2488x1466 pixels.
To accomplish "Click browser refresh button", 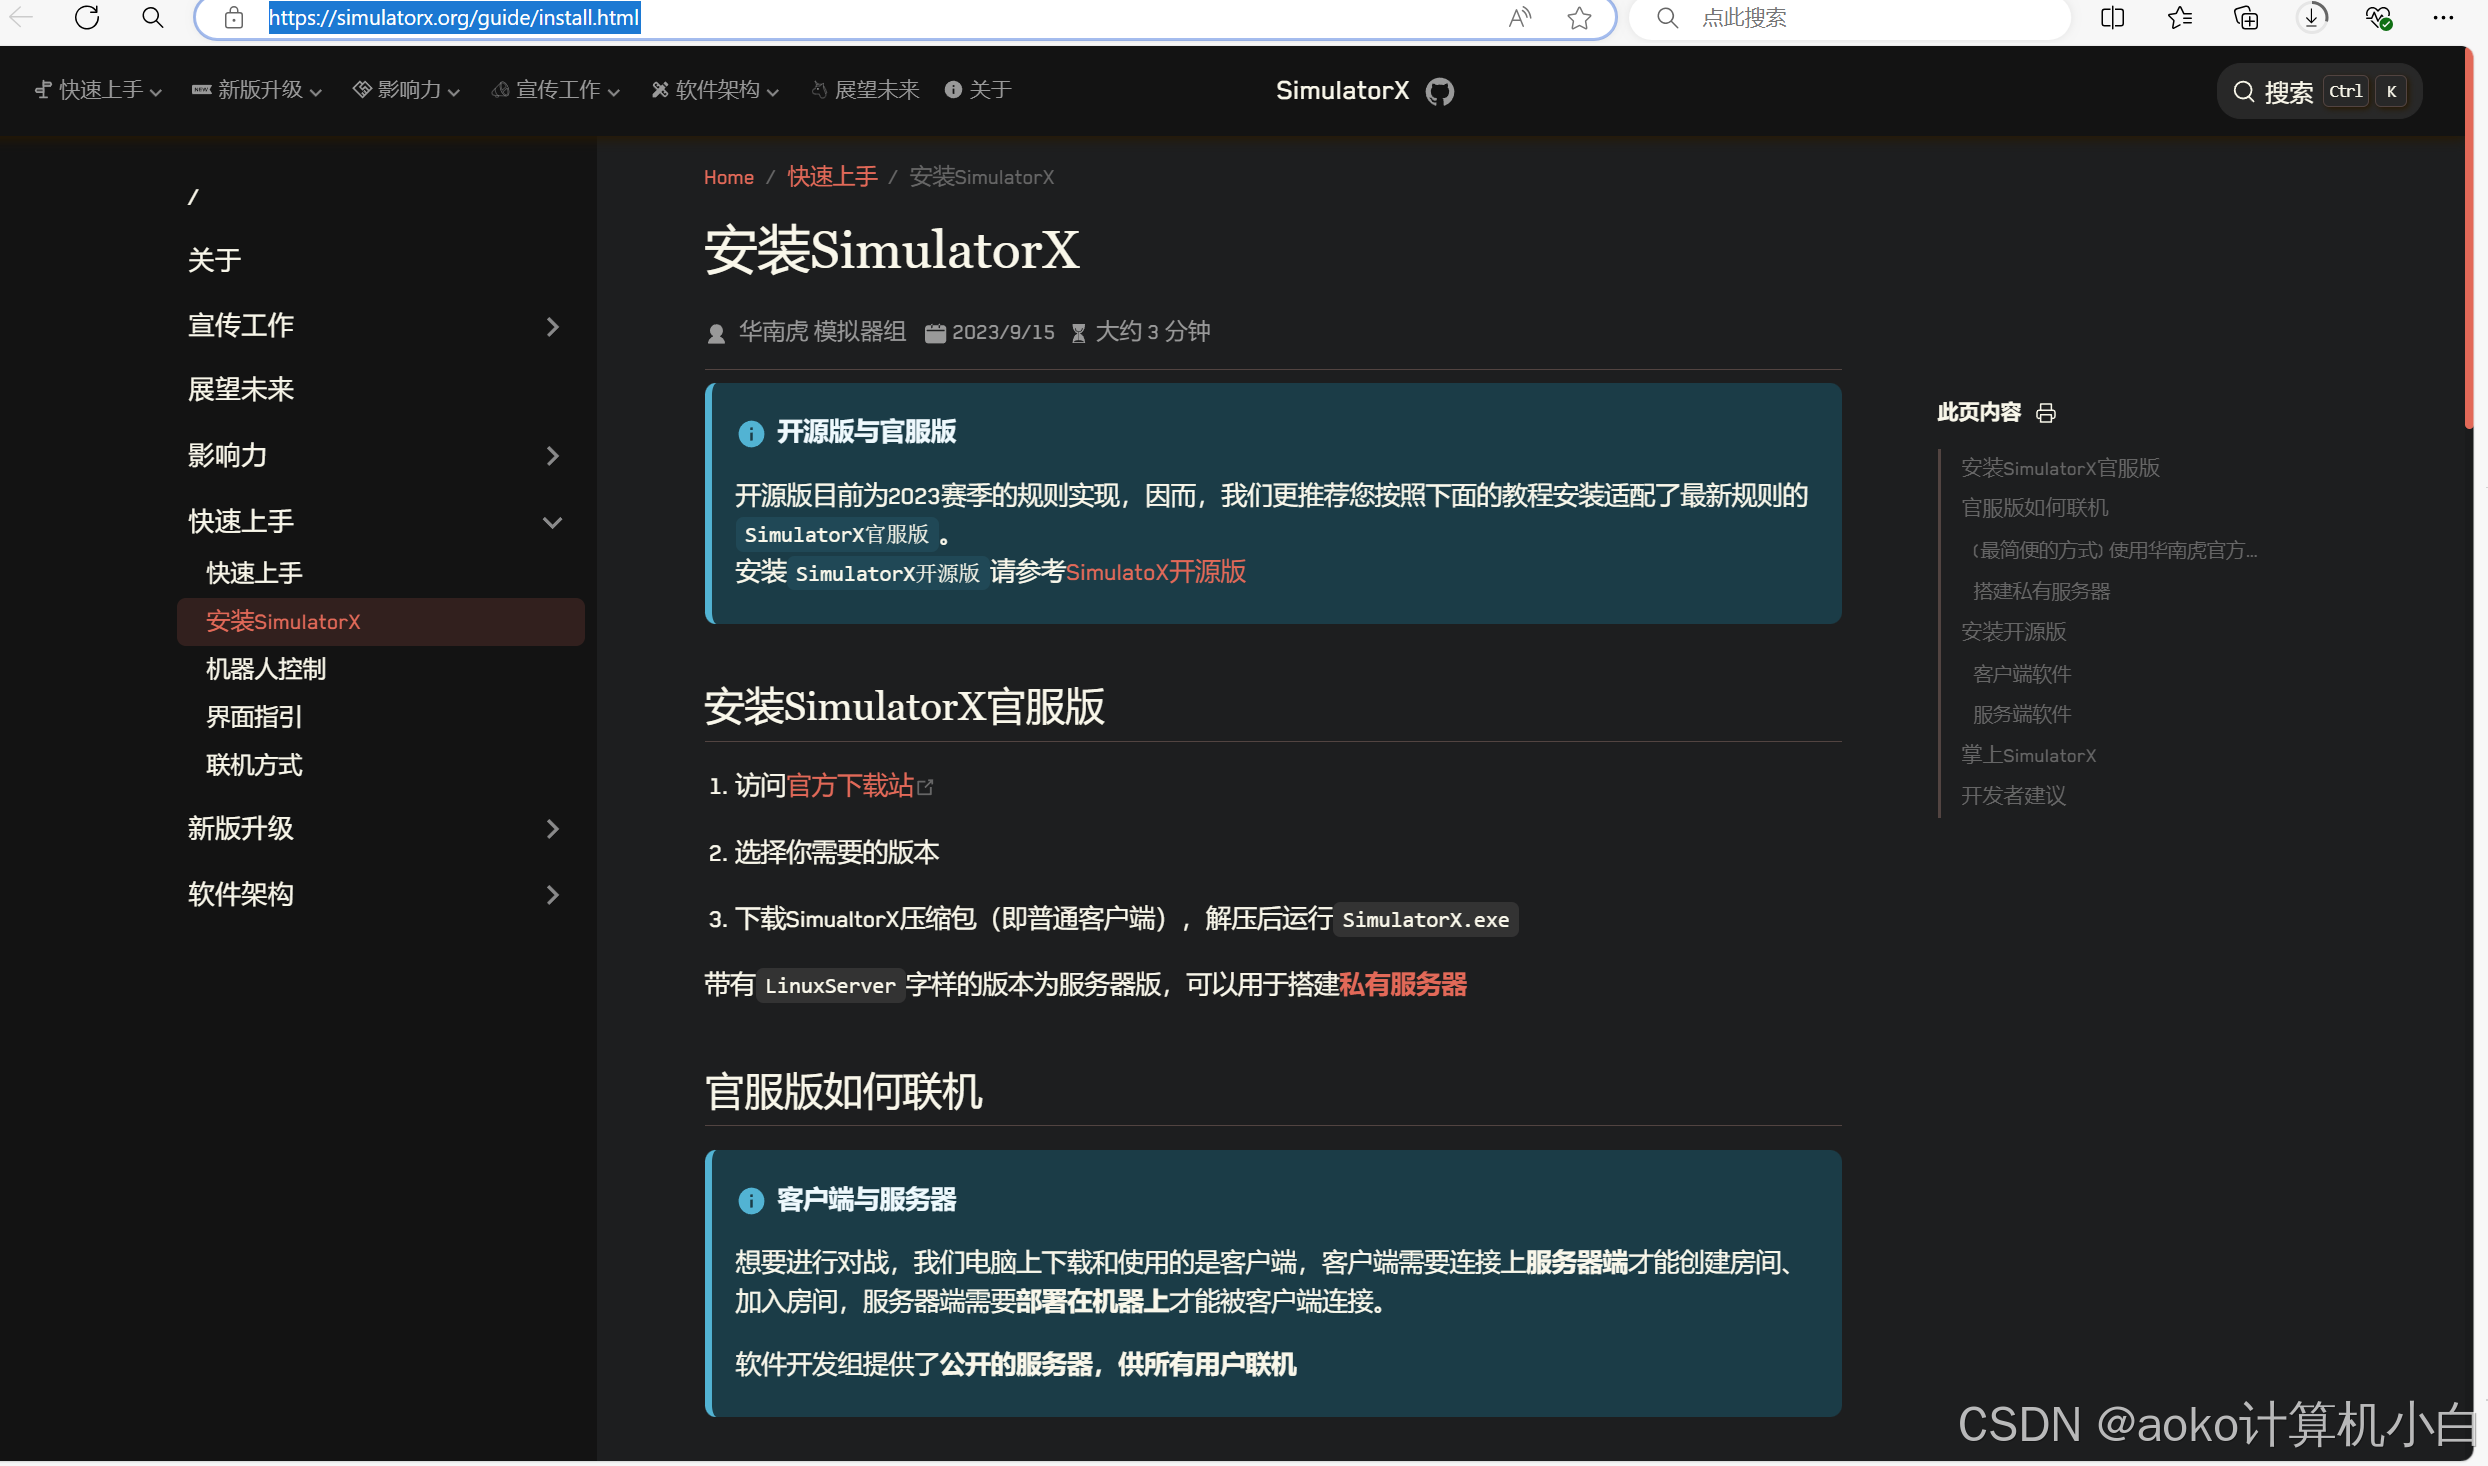I will pos(87,18).
